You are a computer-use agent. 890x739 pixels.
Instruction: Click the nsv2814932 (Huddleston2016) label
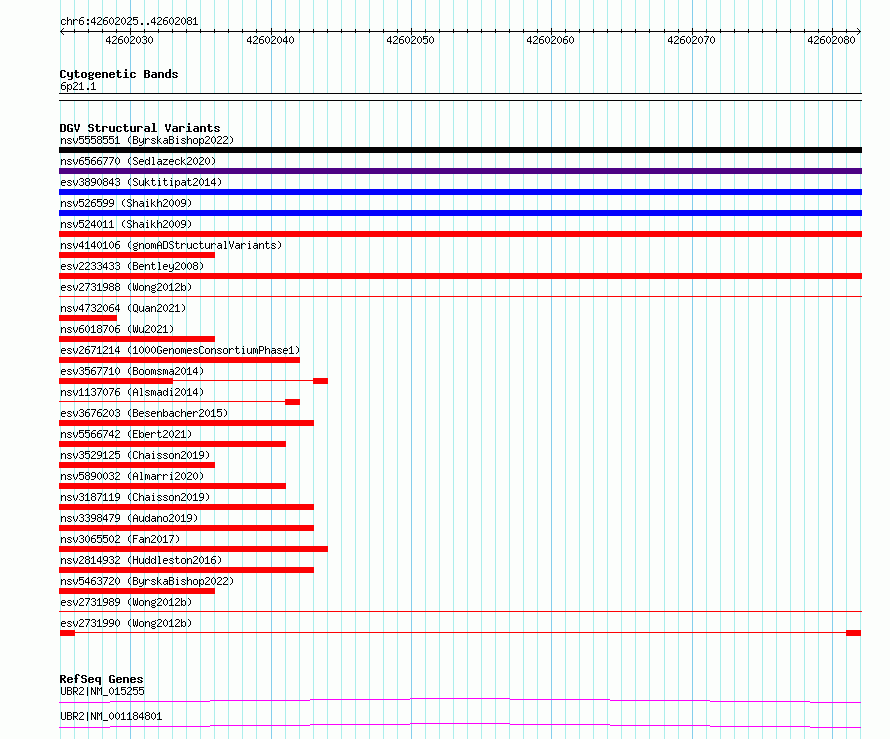141,560
